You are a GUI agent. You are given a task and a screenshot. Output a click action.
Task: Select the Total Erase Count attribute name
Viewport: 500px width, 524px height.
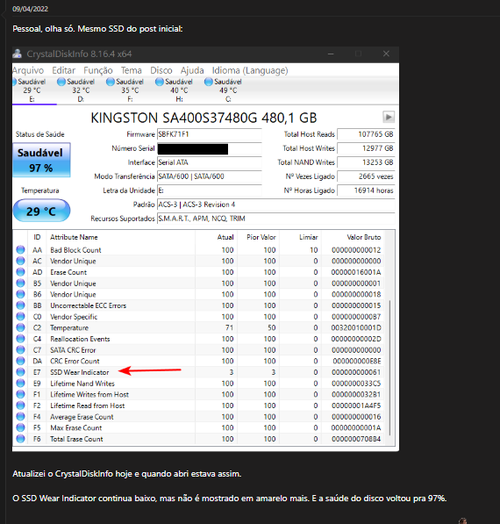coord(77,439)
